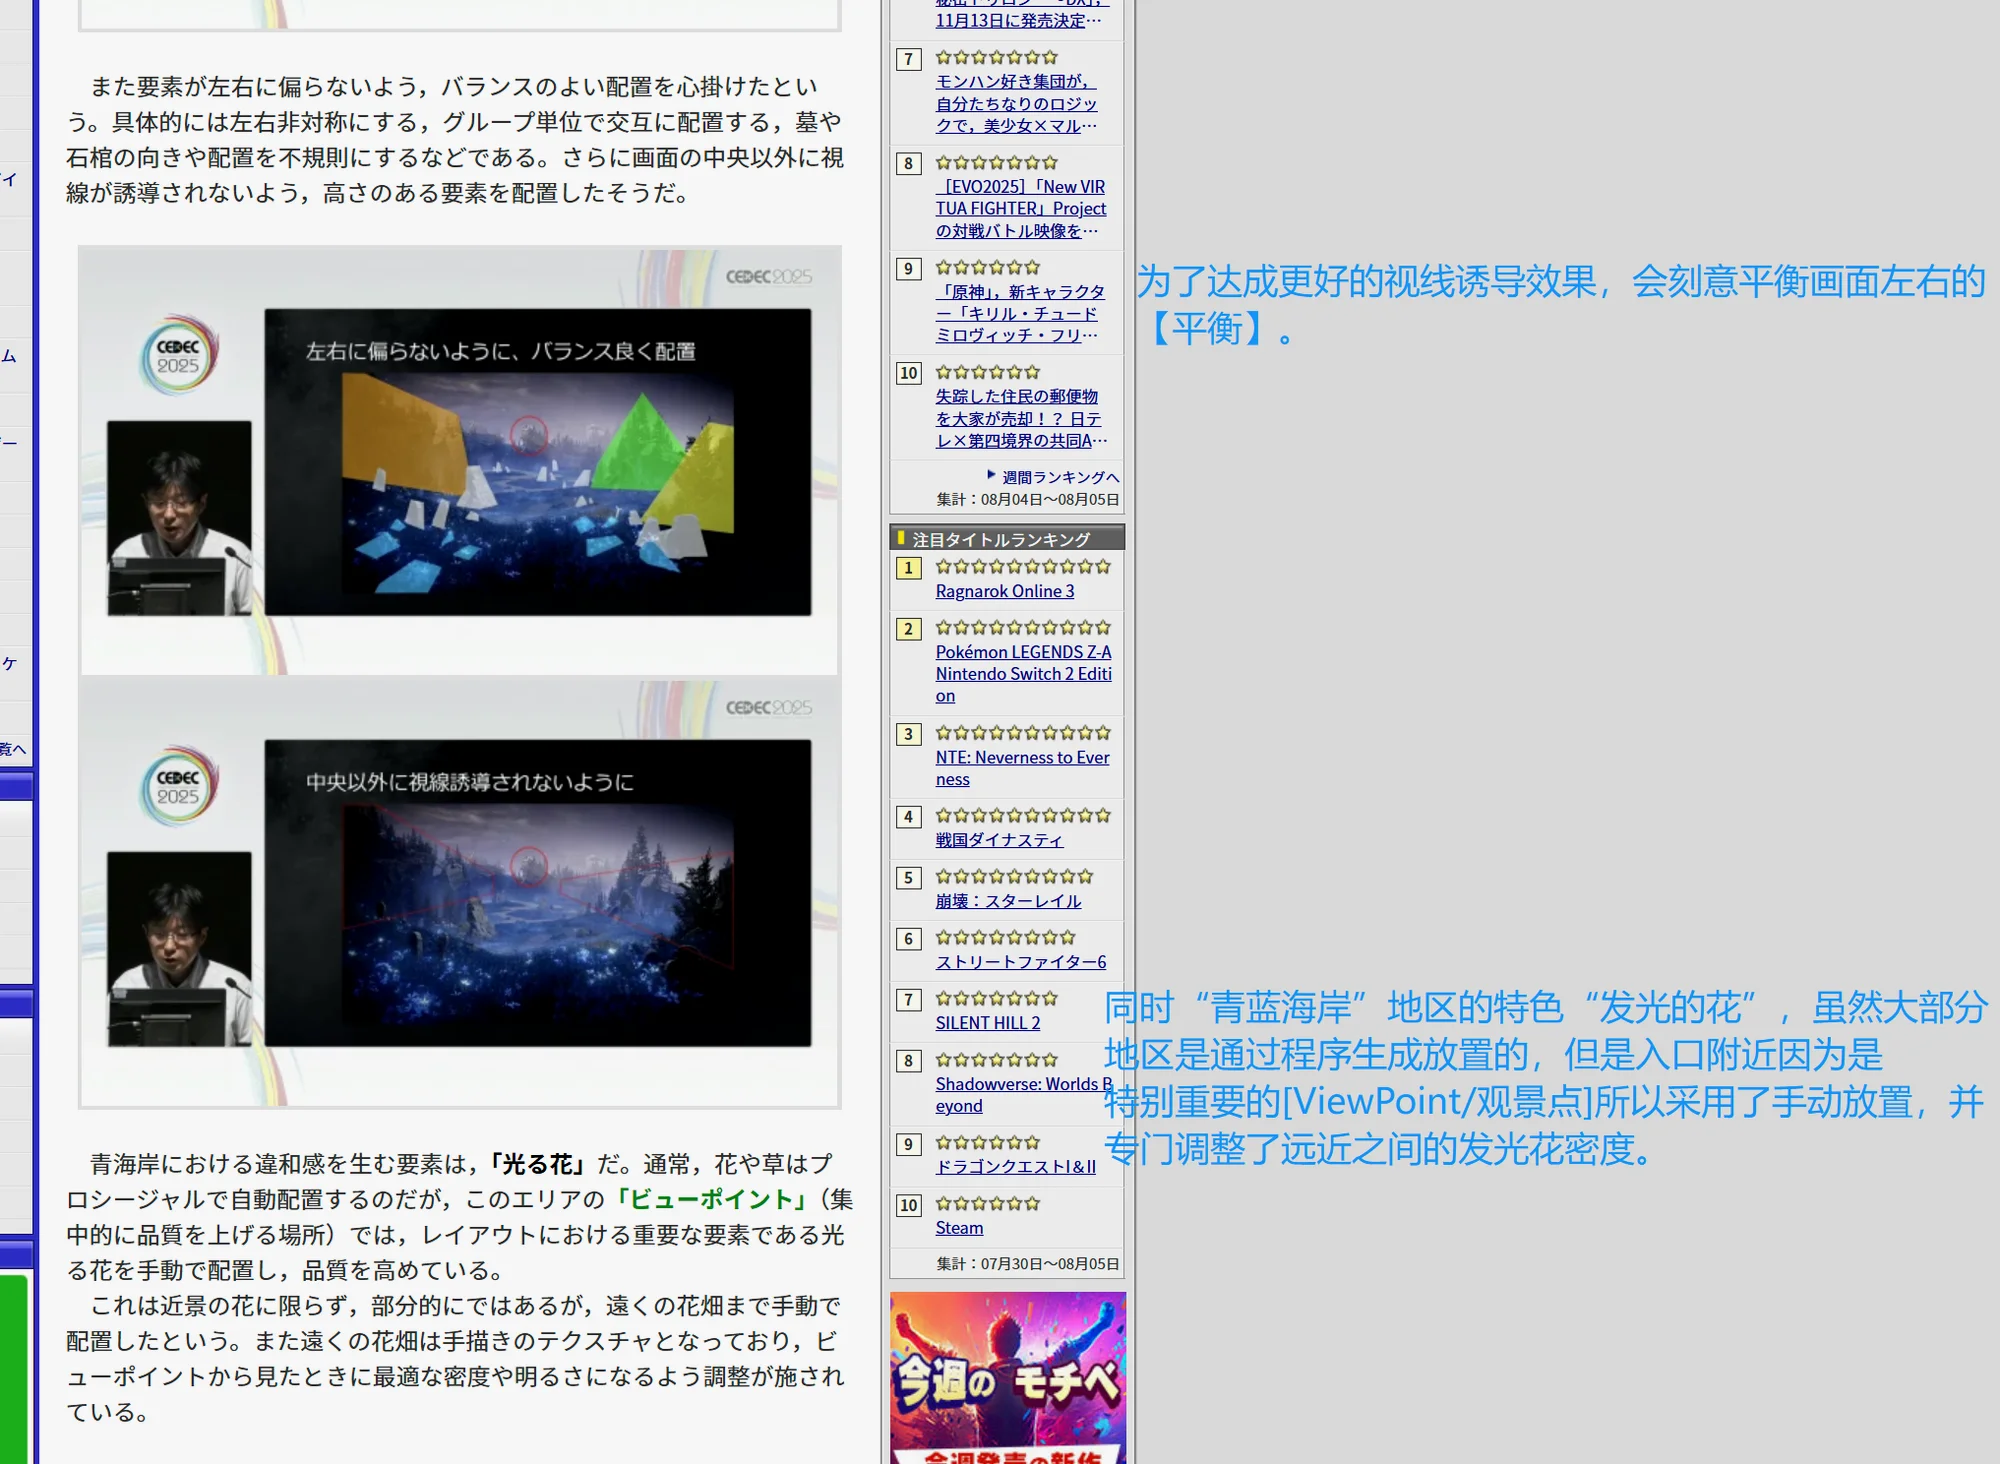The image size is (2000, 1464).
Task: Open the 11月13日に発売決定 article link
Action: [1018, 20]
